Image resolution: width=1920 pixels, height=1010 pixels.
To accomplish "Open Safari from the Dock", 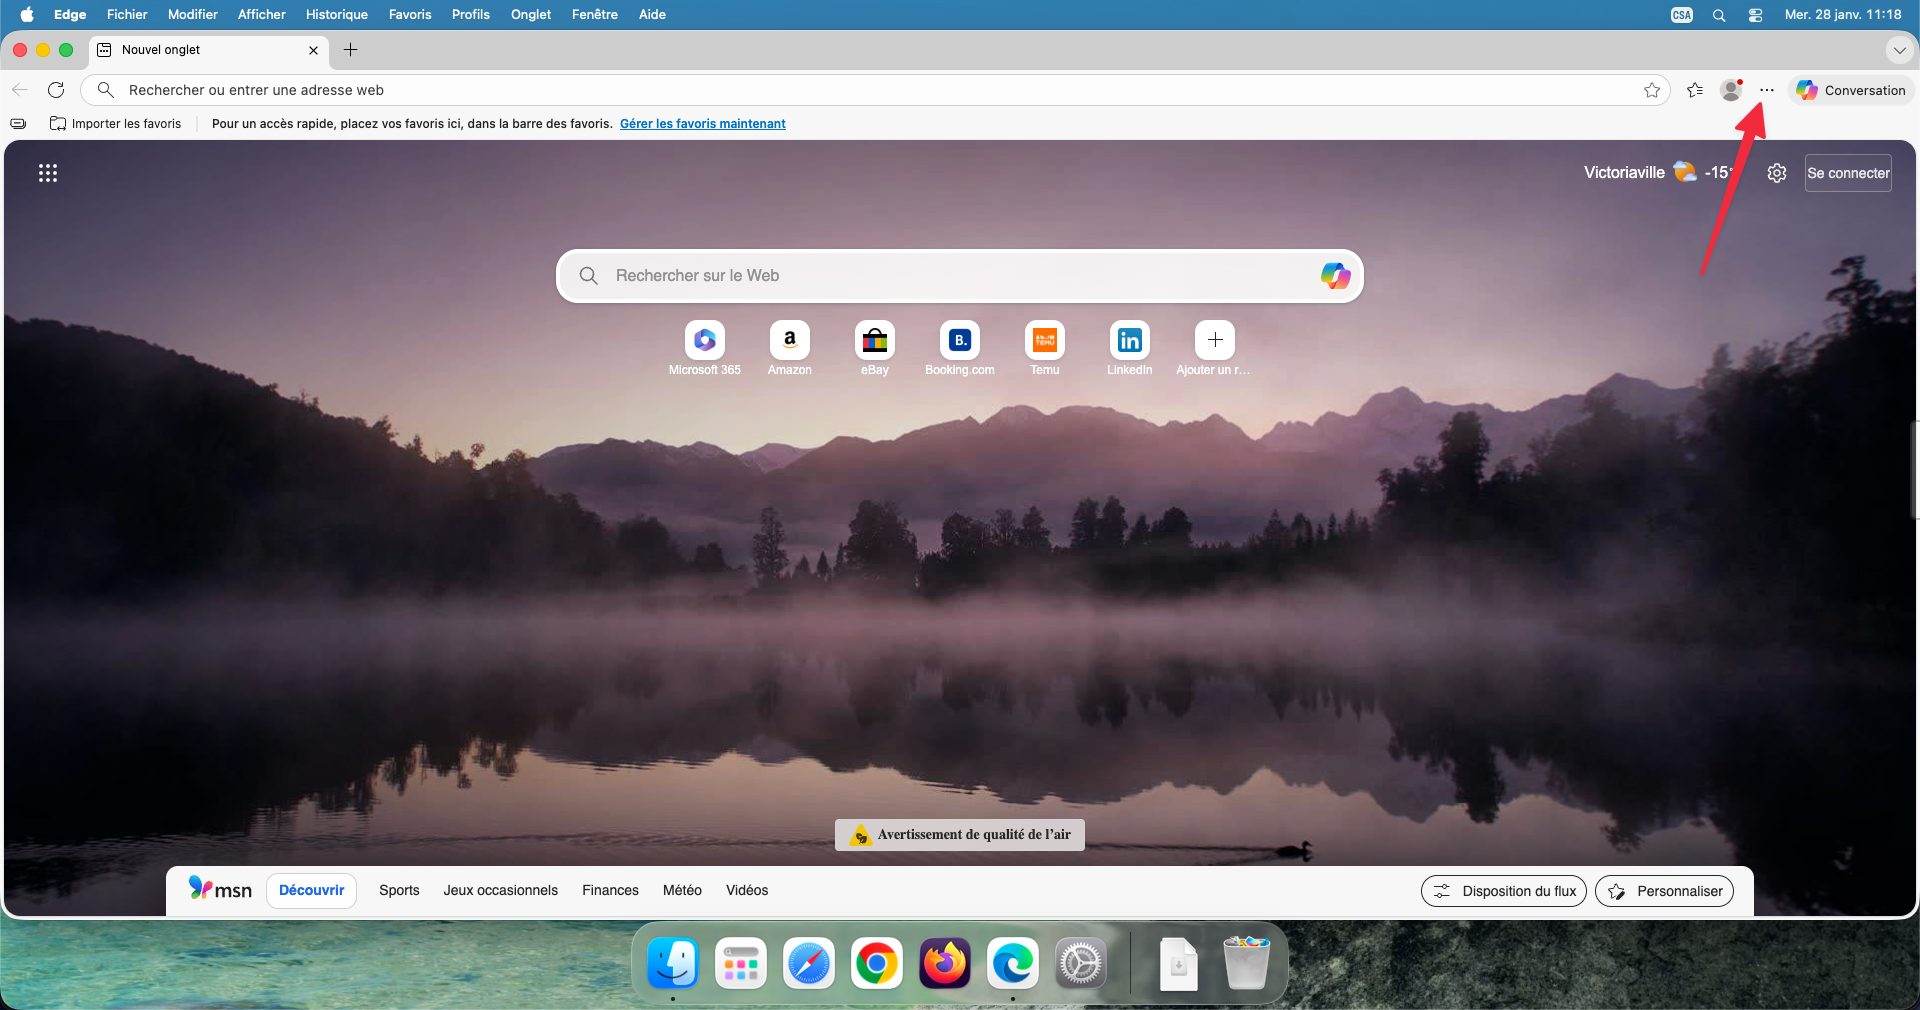I will [x=809, y=964].
